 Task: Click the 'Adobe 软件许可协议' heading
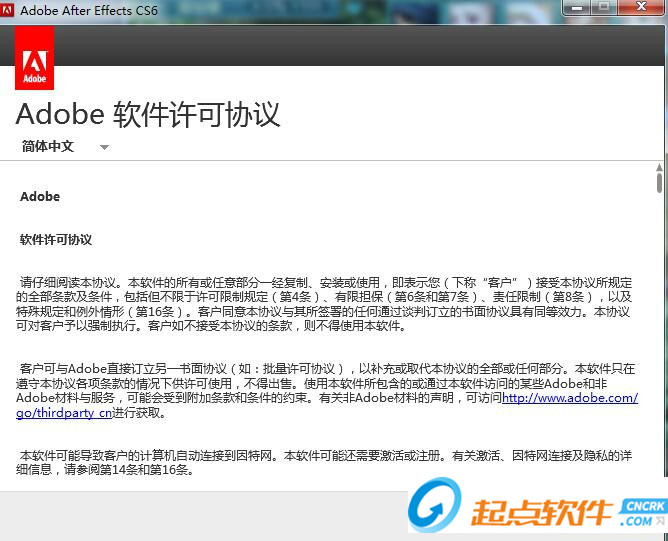tap(148, 114)
